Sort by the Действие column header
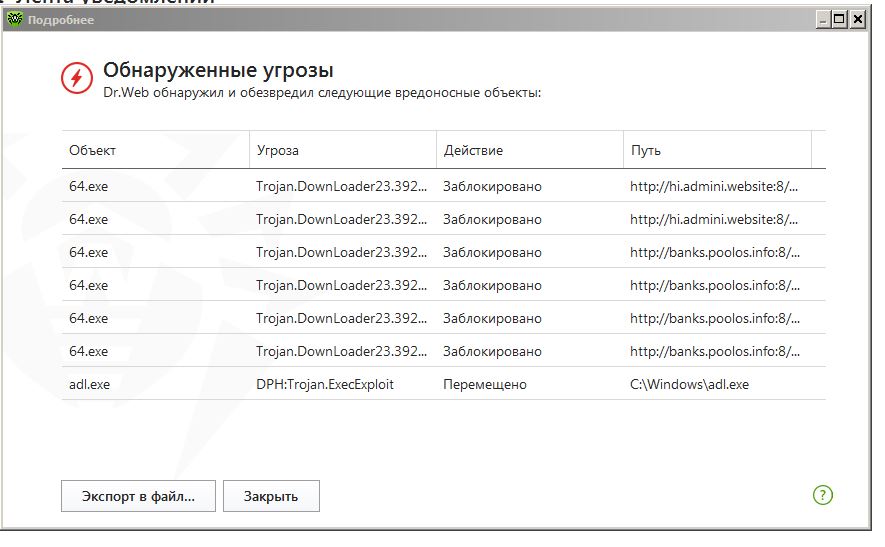 (x=530, y=150)
